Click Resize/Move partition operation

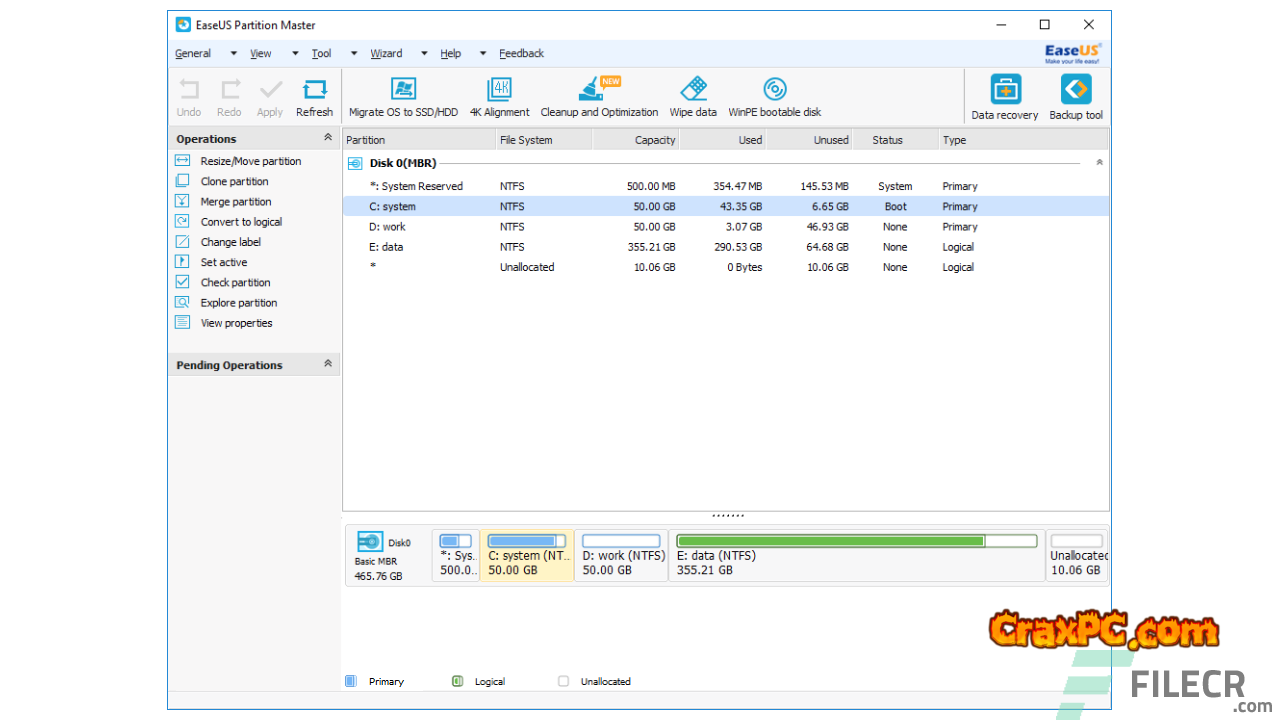click(x=250, y=161)
